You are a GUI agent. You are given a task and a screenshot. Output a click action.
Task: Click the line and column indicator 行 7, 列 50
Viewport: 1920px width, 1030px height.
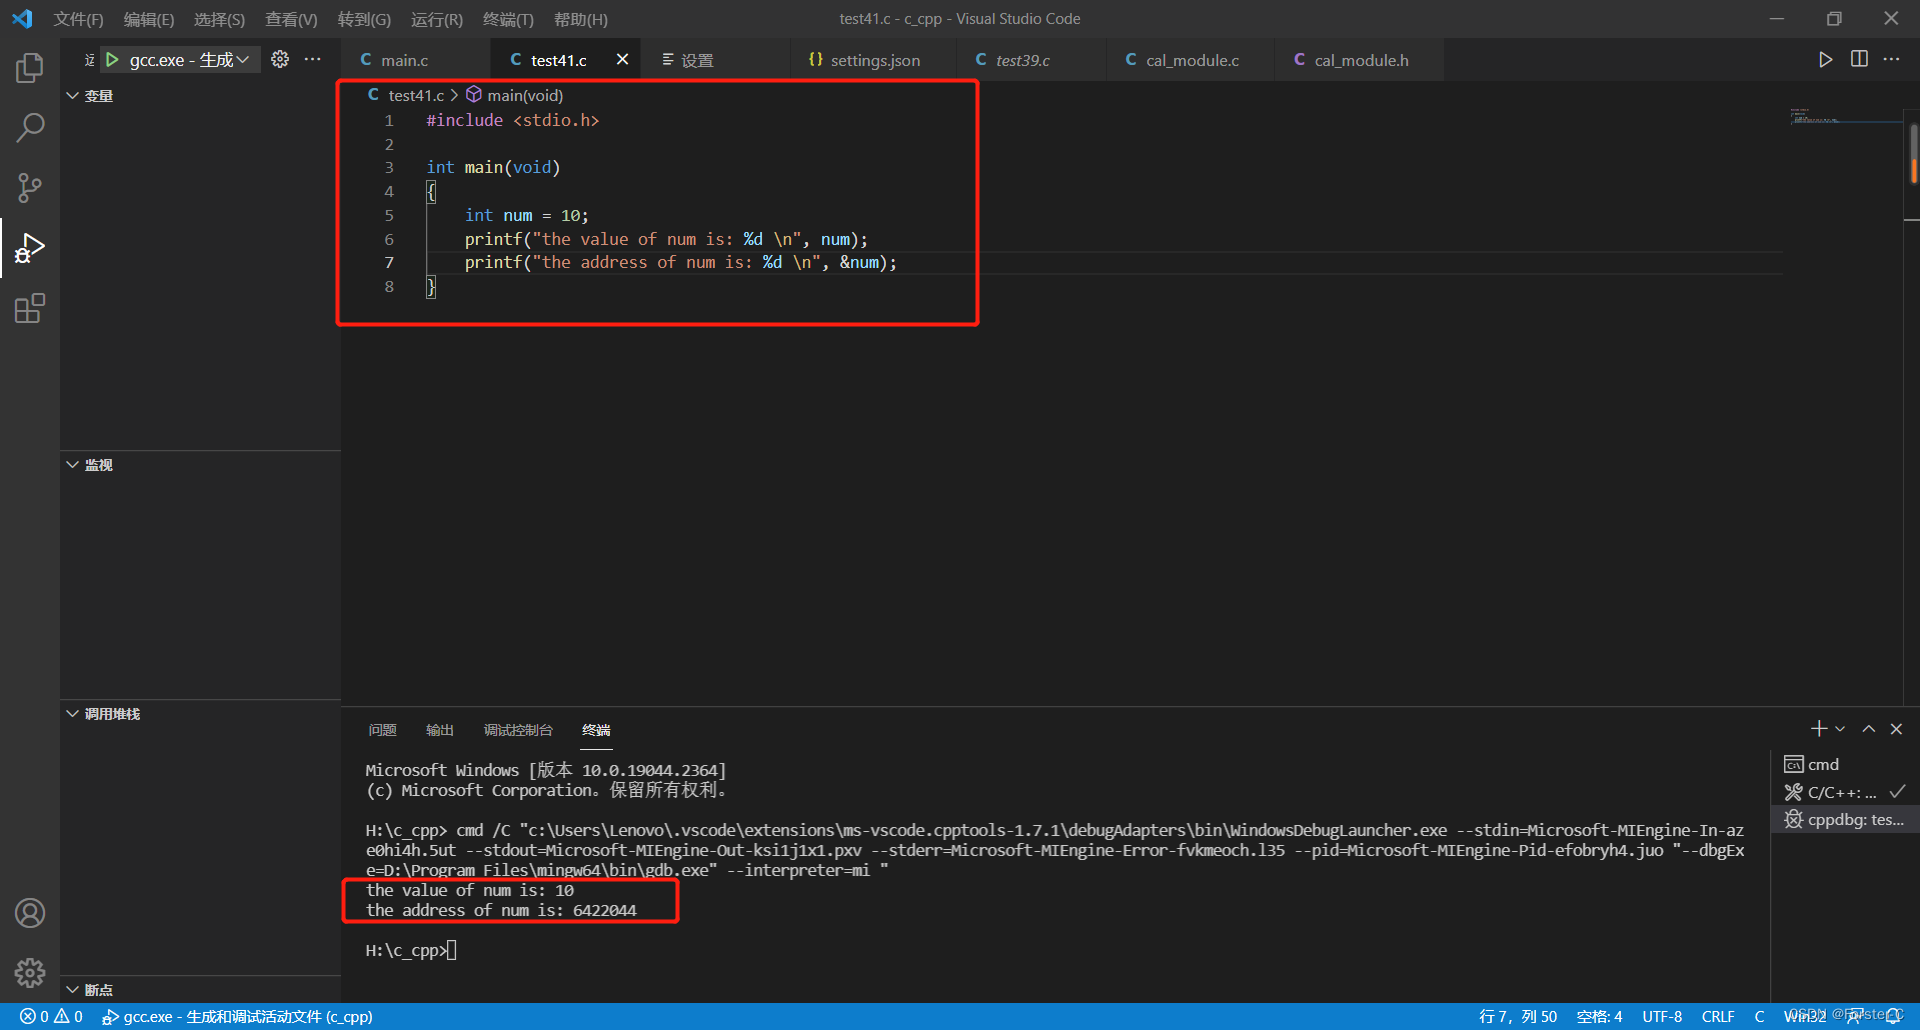pos(1518,1017)
